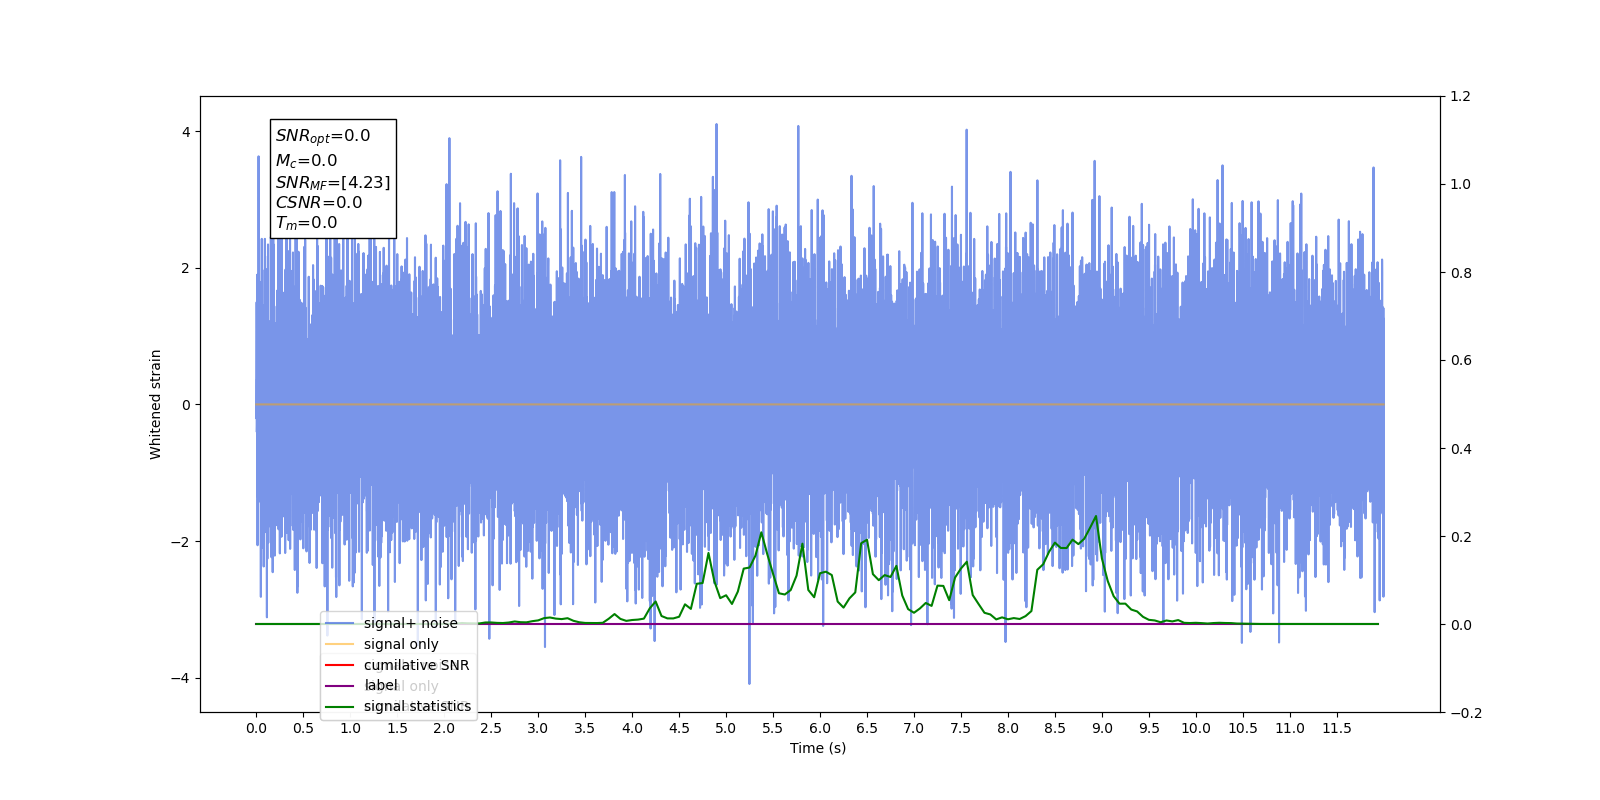Click the 9.5 tick on the time axis
This screenshot has height=800, width=1600.
pyautogui.click(x=1149, y=728)
